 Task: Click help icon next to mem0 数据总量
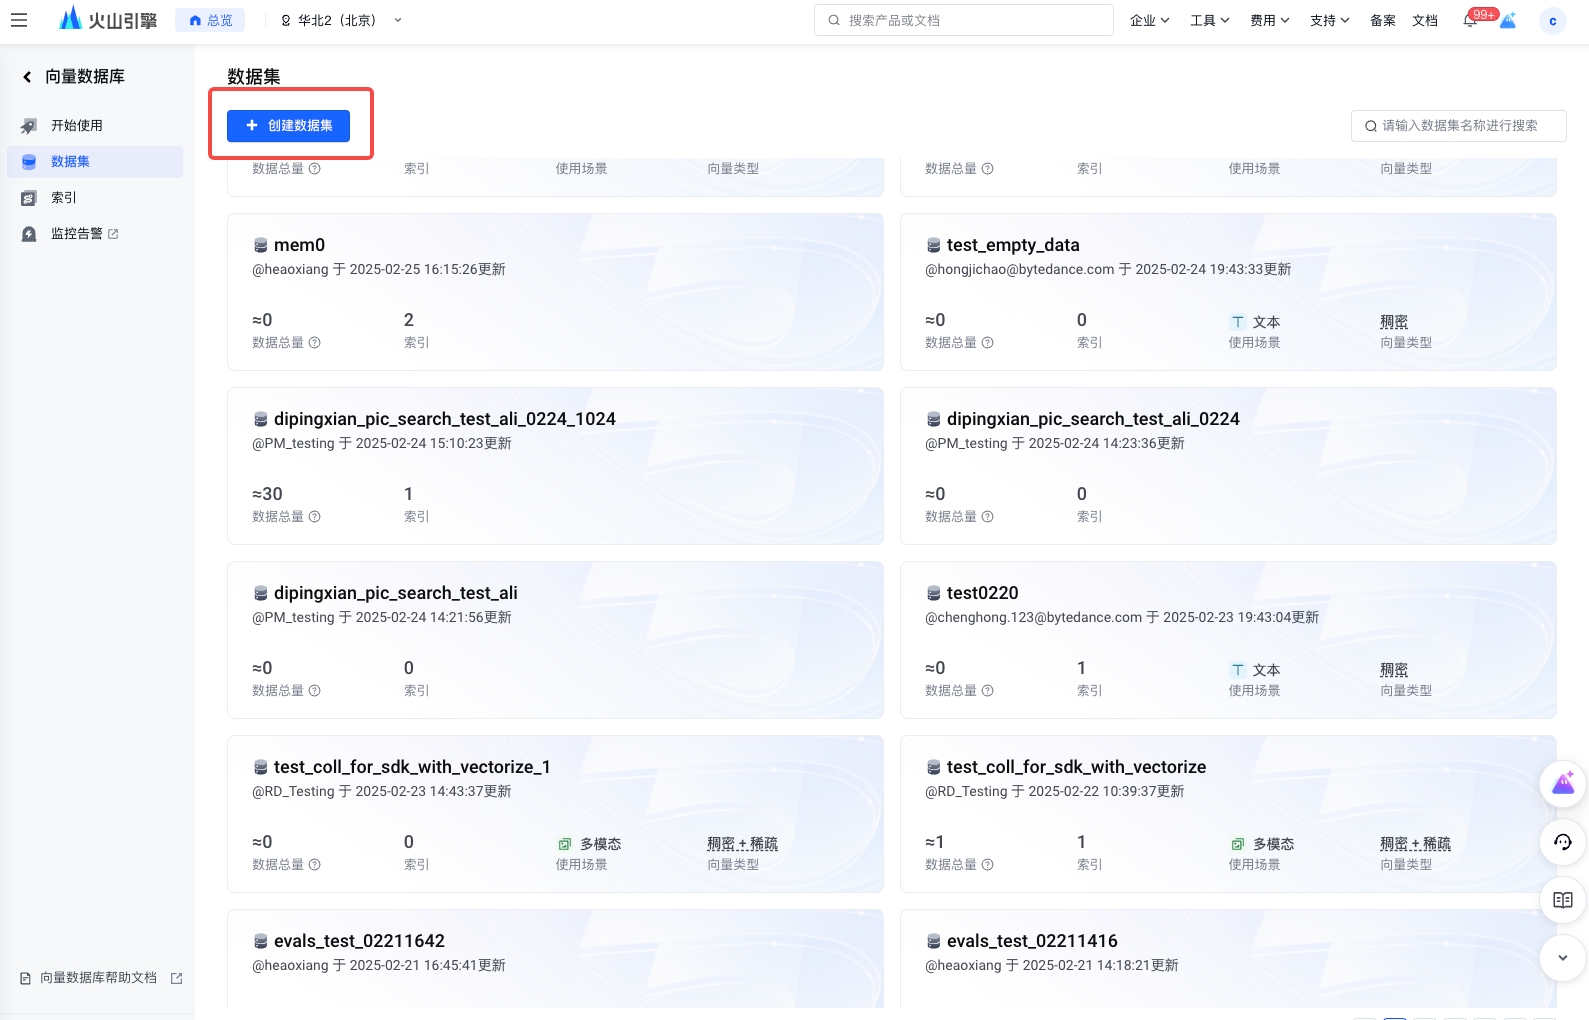point(315,343)
